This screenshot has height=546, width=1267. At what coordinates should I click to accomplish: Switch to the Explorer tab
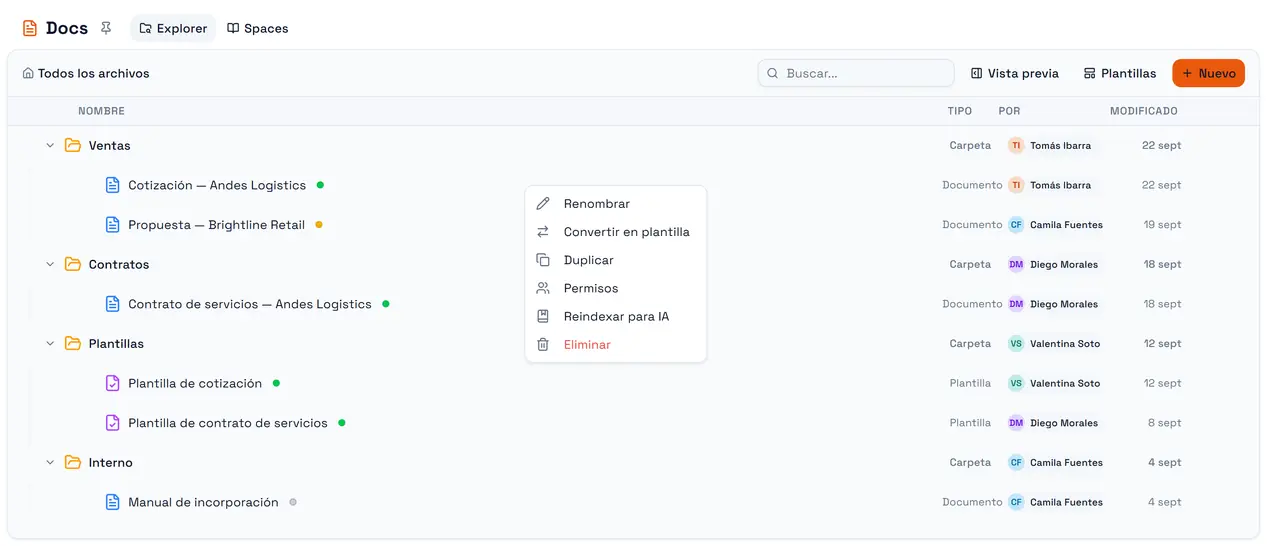(x=173, y=28)
